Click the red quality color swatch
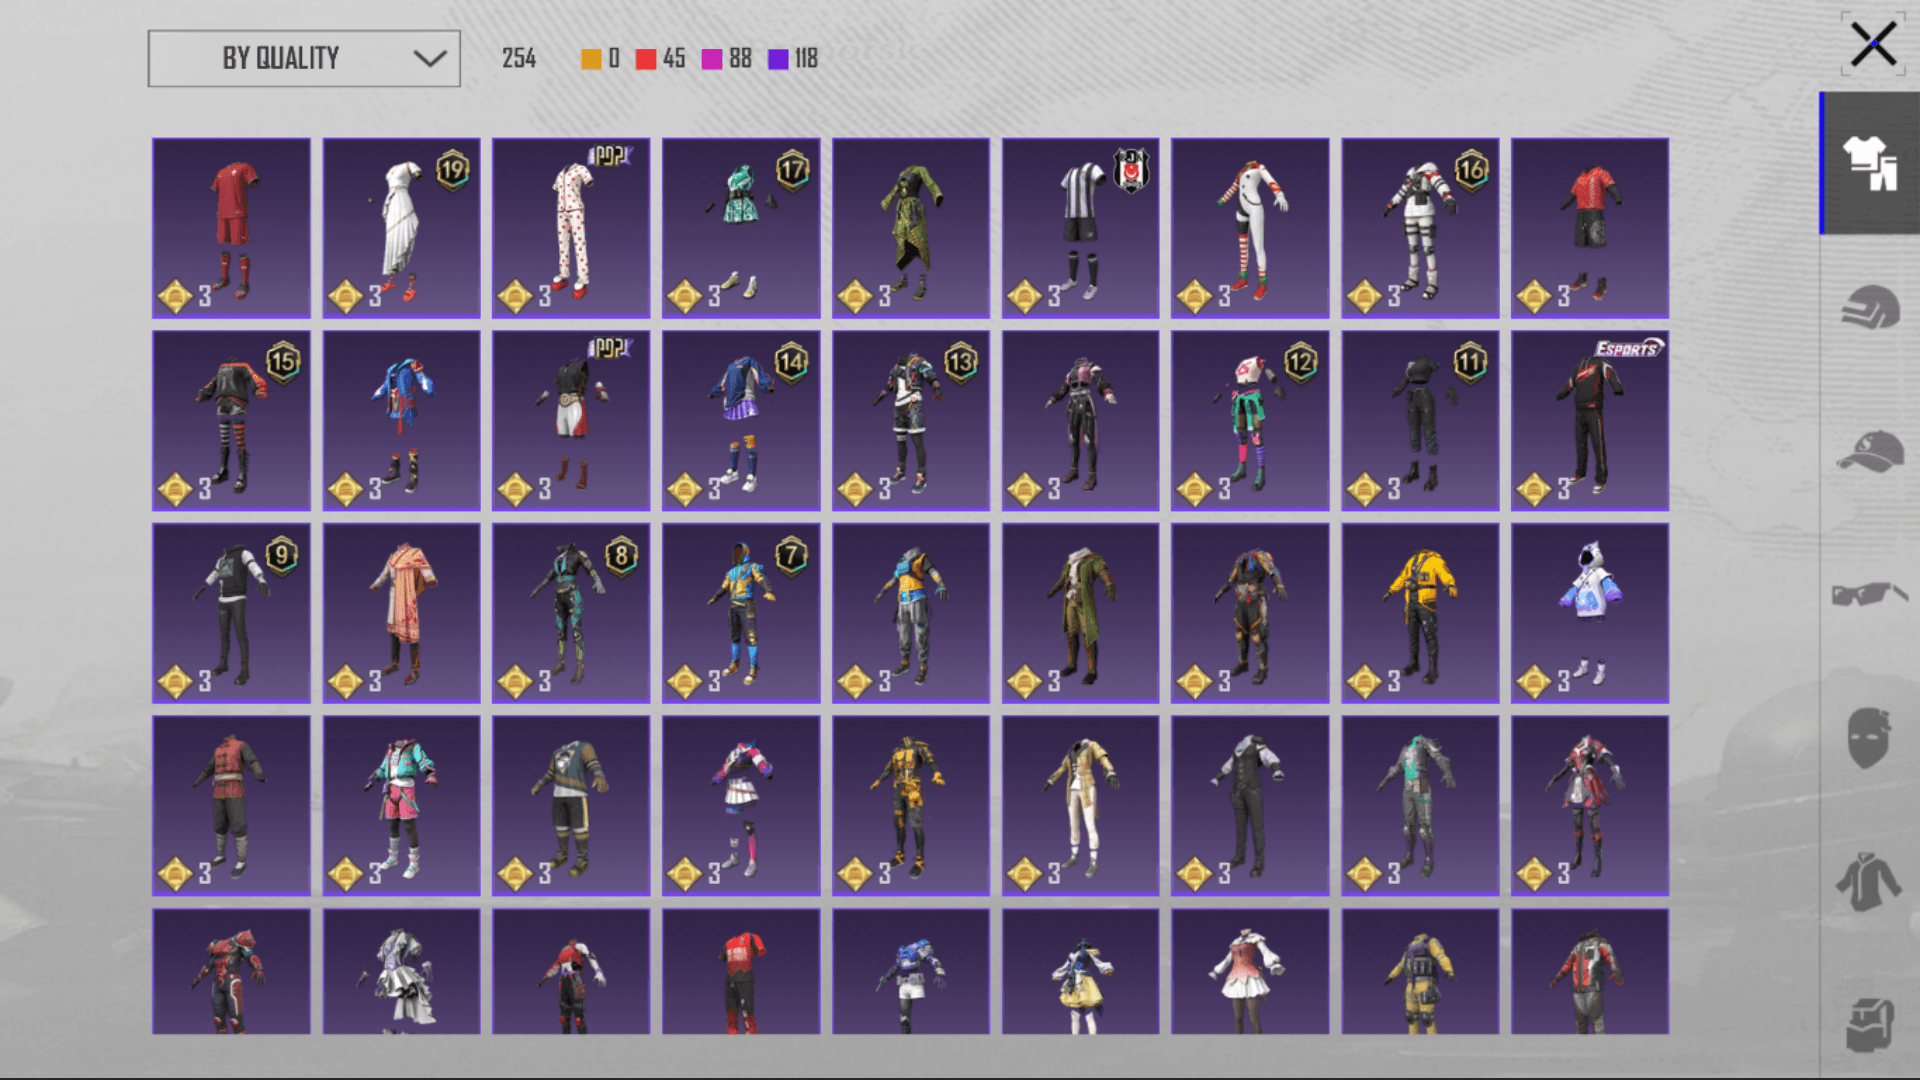The image size is (1920, 1080). (x=646, y=59)
